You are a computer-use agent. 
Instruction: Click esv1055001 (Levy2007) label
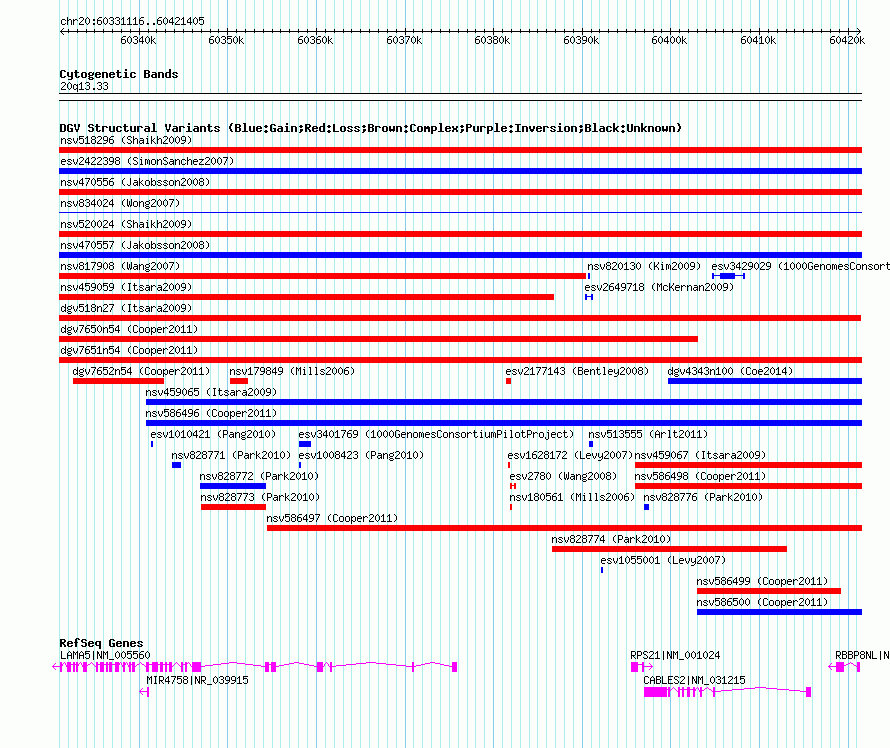(x=663, y=560)
